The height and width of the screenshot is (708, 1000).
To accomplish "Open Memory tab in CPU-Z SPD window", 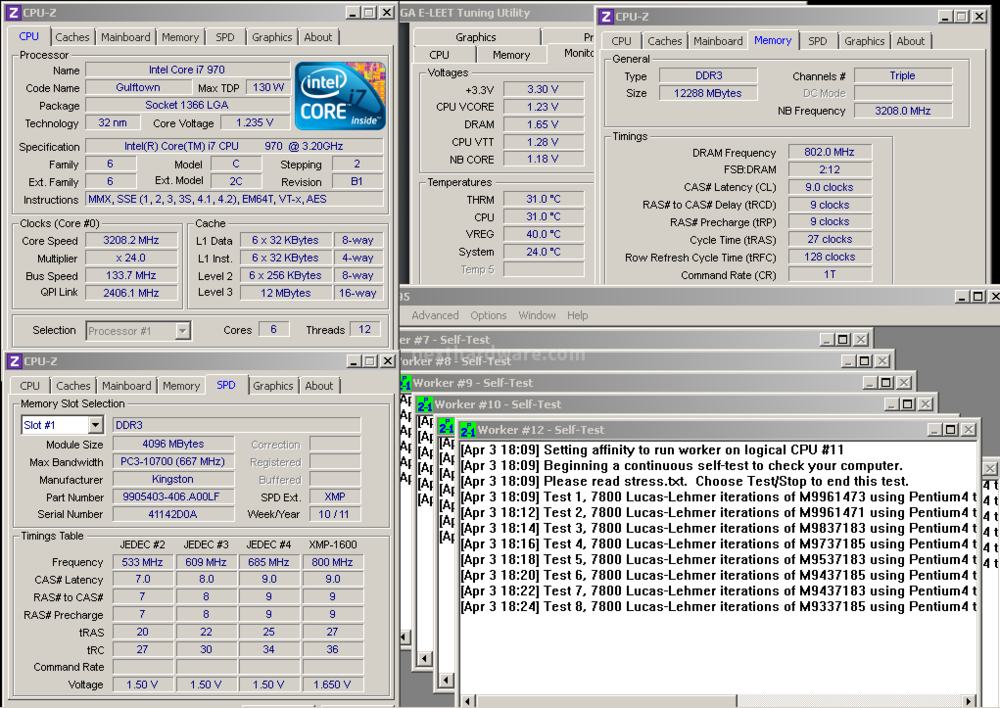I will 181,386.
